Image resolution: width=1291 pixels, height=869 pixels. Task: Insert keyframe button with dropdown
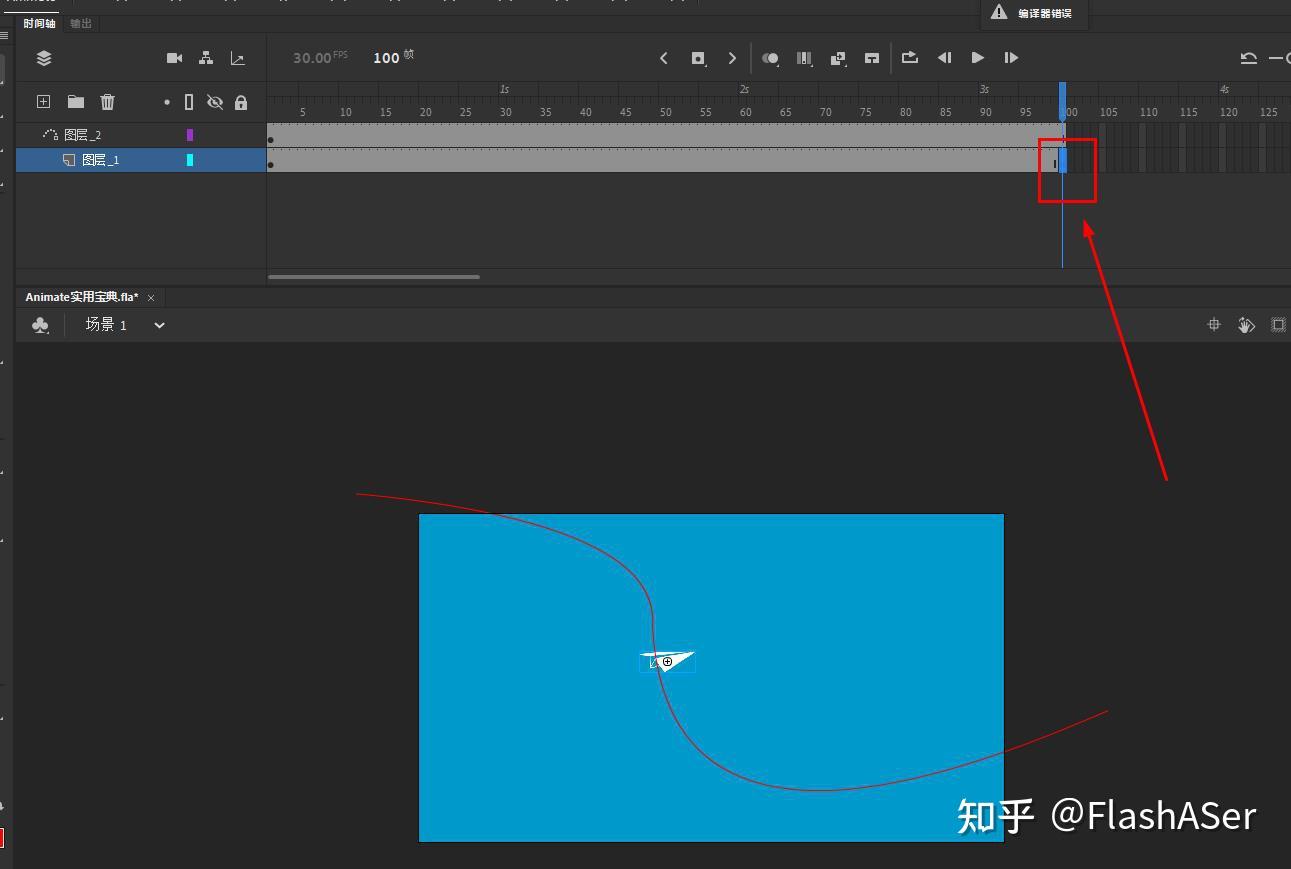tap(699, 58)
